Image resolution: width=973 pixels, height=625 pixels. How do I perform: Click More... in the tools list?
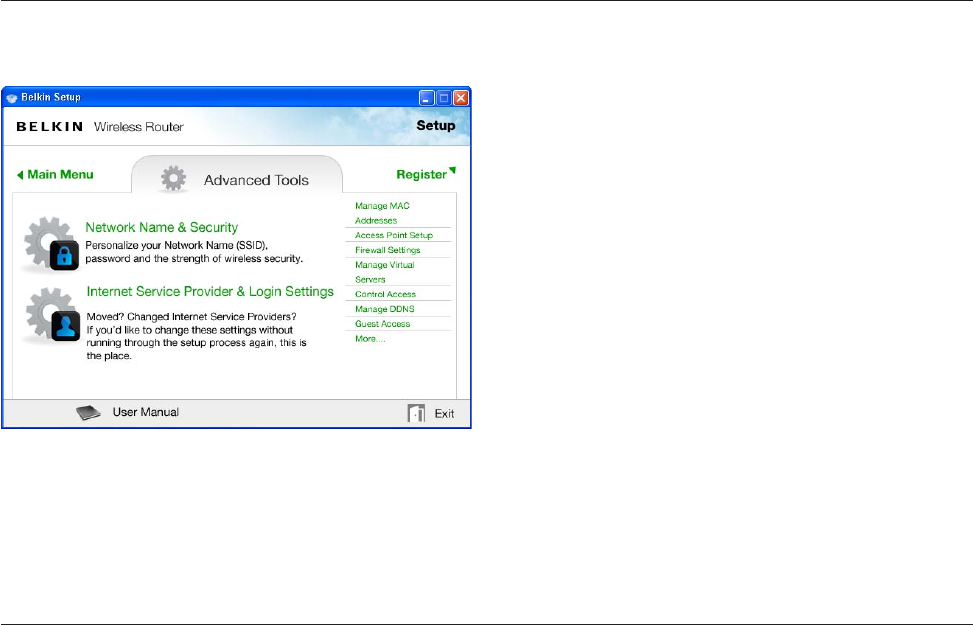click(x=370, y=339)
